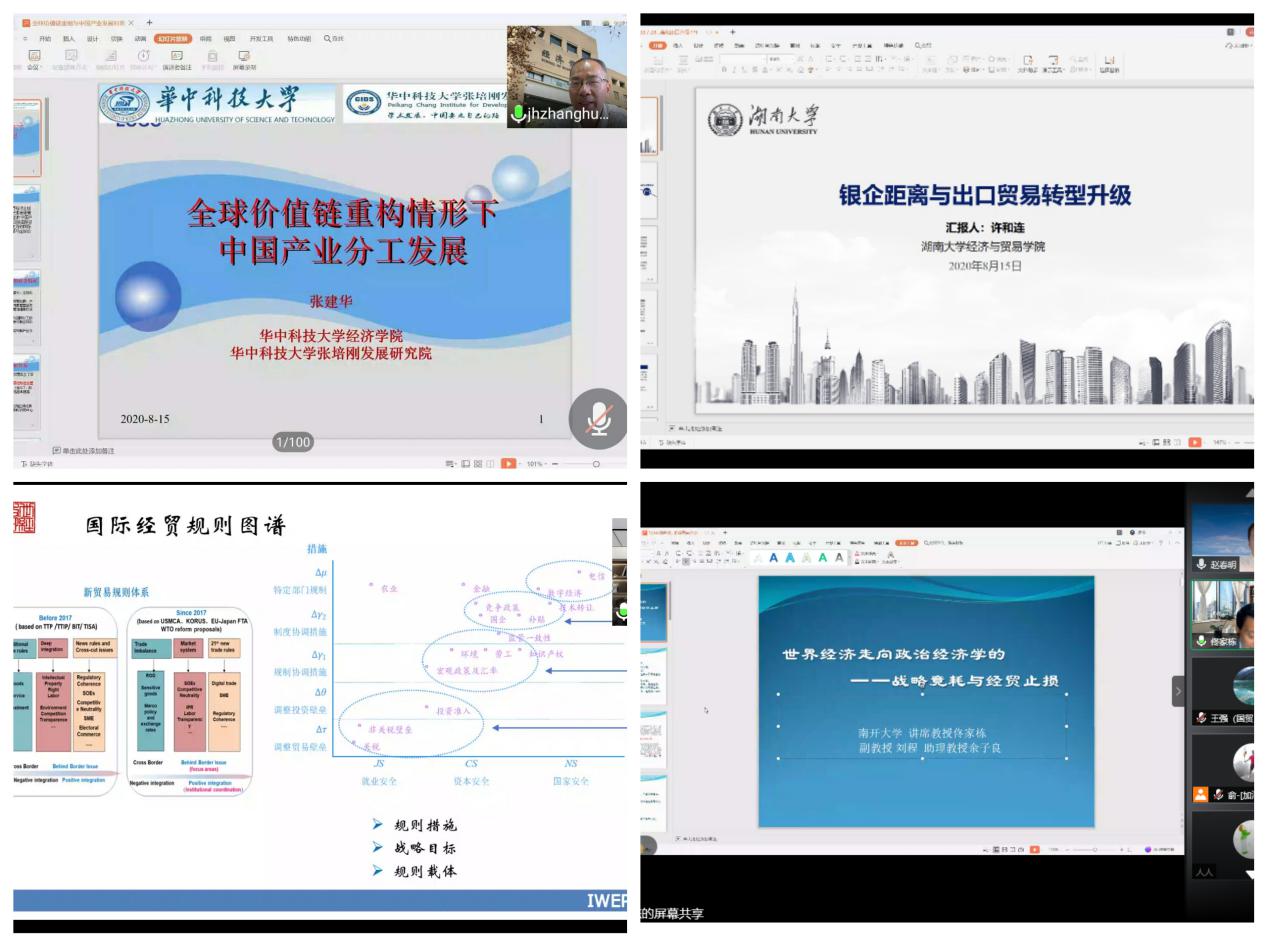Image resolution: width=1267 pixels, height=950 pixels.
Task: Click the orange participant avatar icon beside 俞
Action: (1200, 794)
